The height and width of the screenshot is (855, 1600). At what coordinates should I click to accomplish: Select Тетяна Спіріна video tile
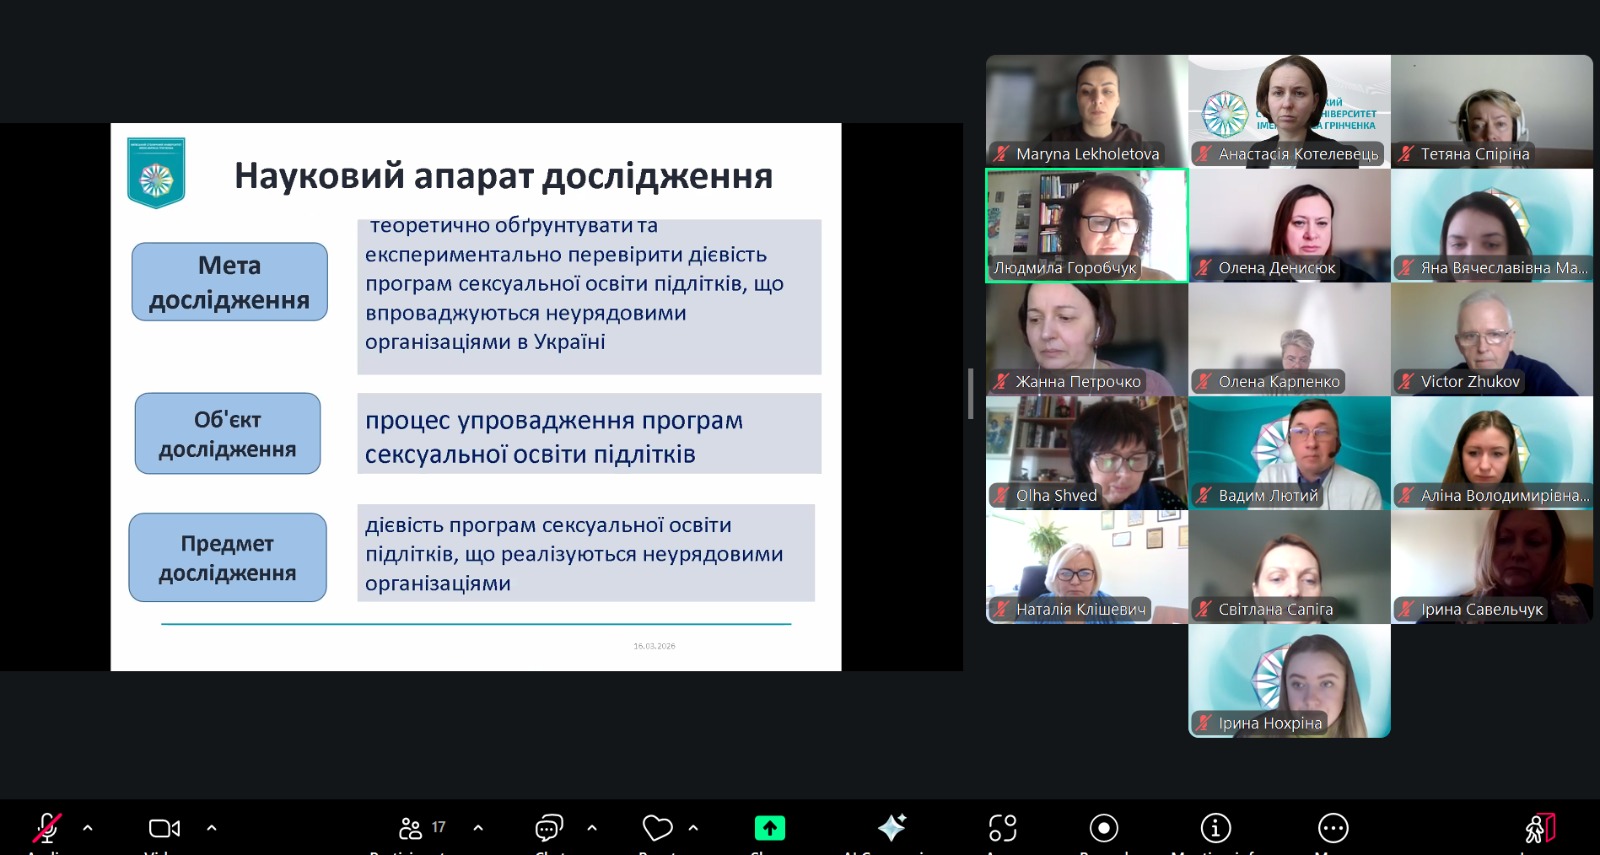(1492, 111)
